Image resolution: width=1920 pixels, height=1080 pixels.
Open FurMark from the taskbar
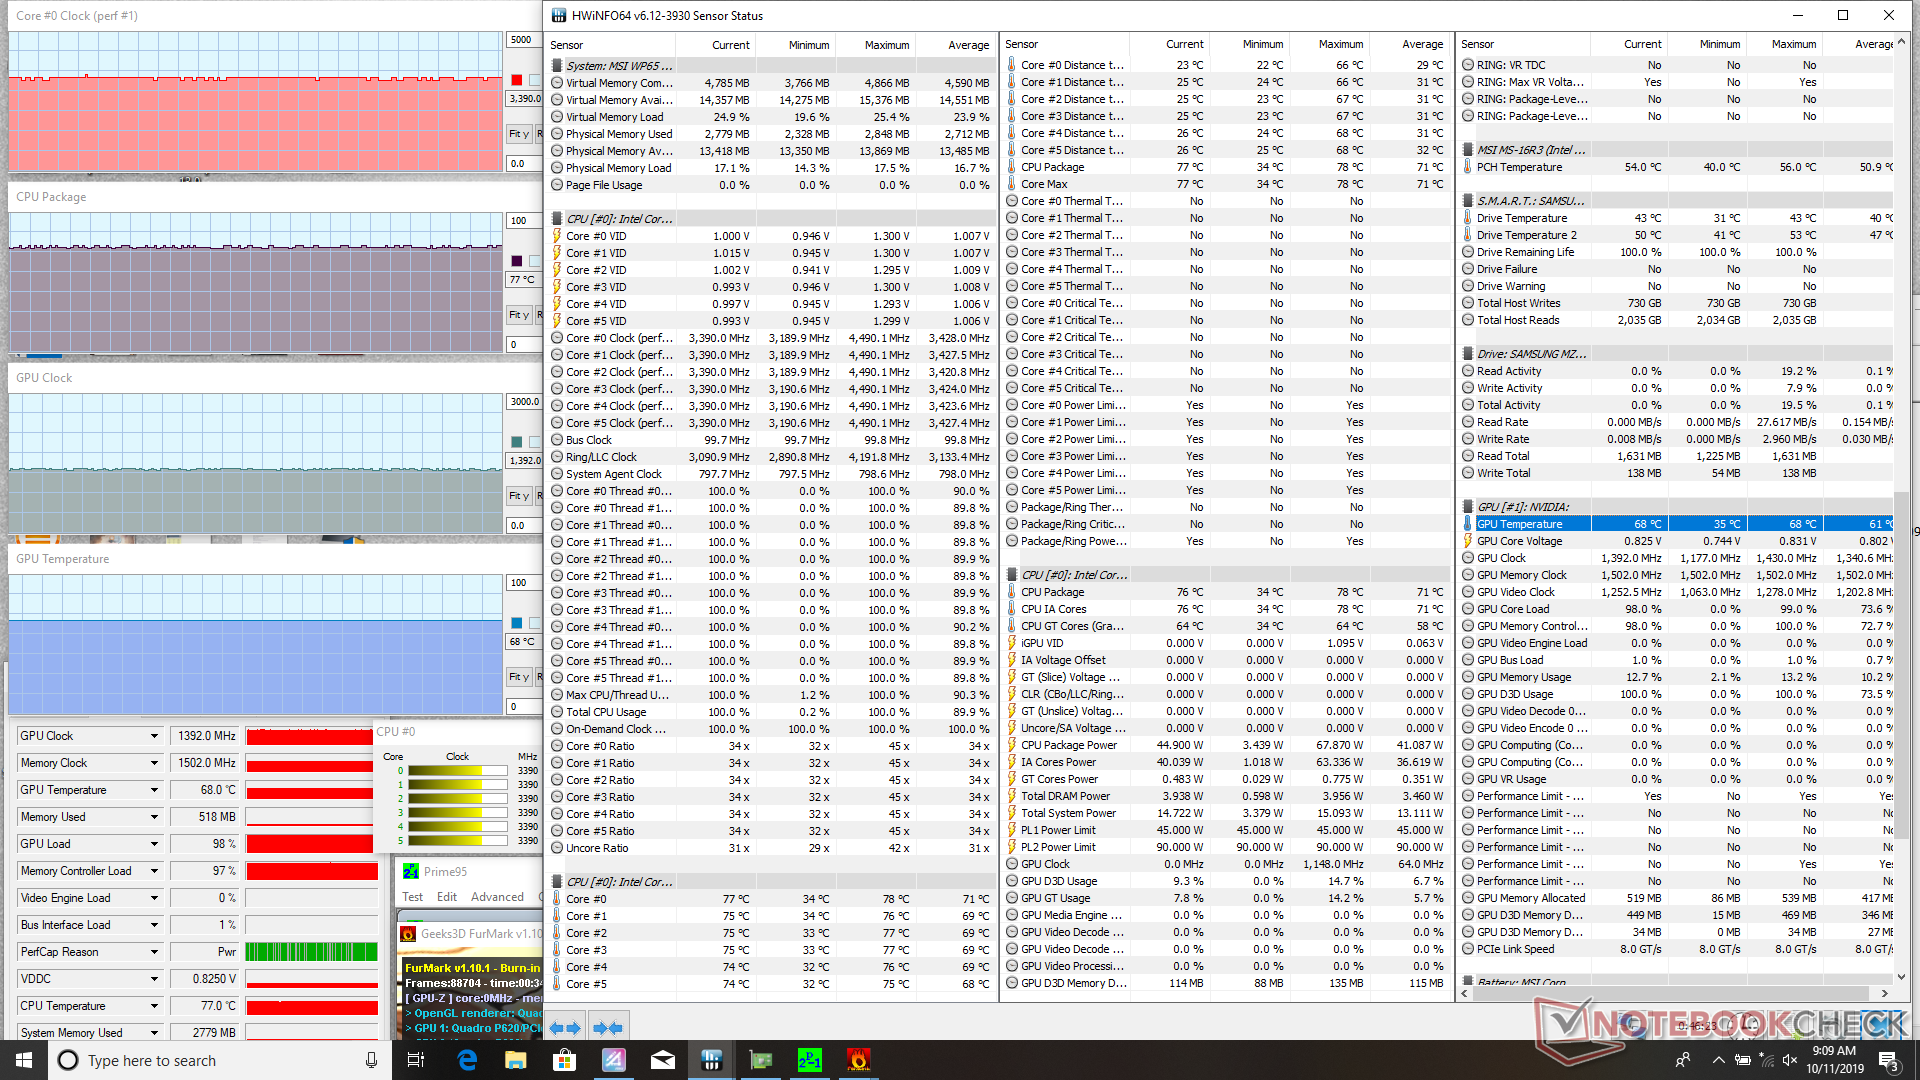(858, 1060)
